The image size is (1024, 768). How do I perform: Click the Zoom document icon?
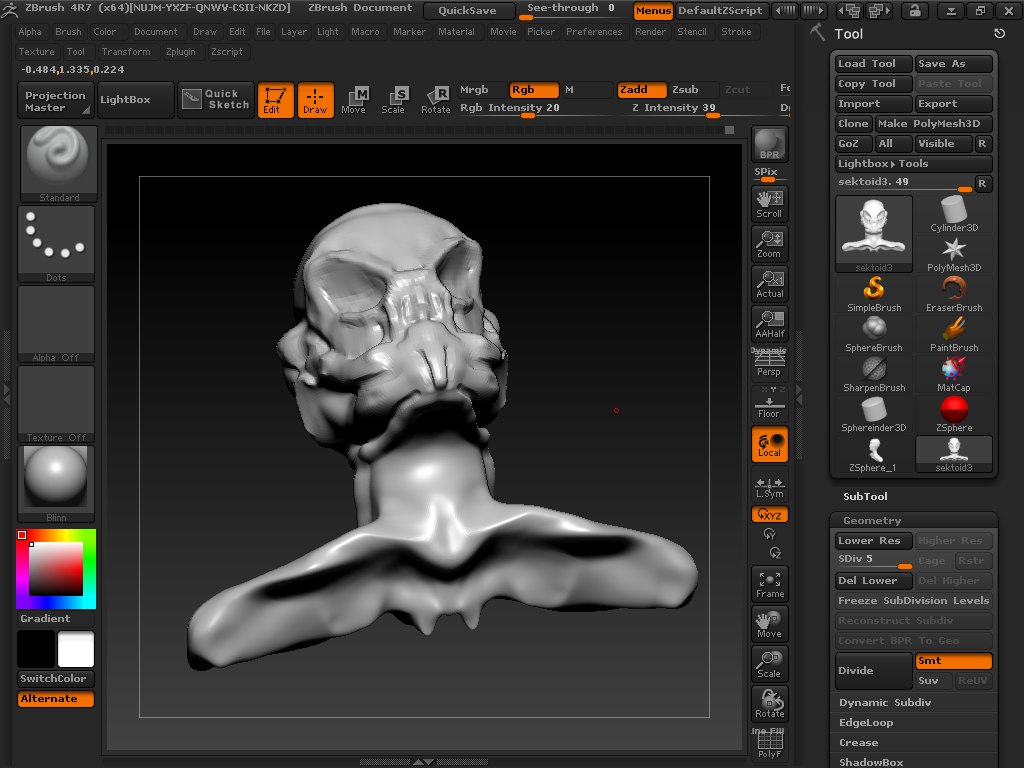pos(769,244)
